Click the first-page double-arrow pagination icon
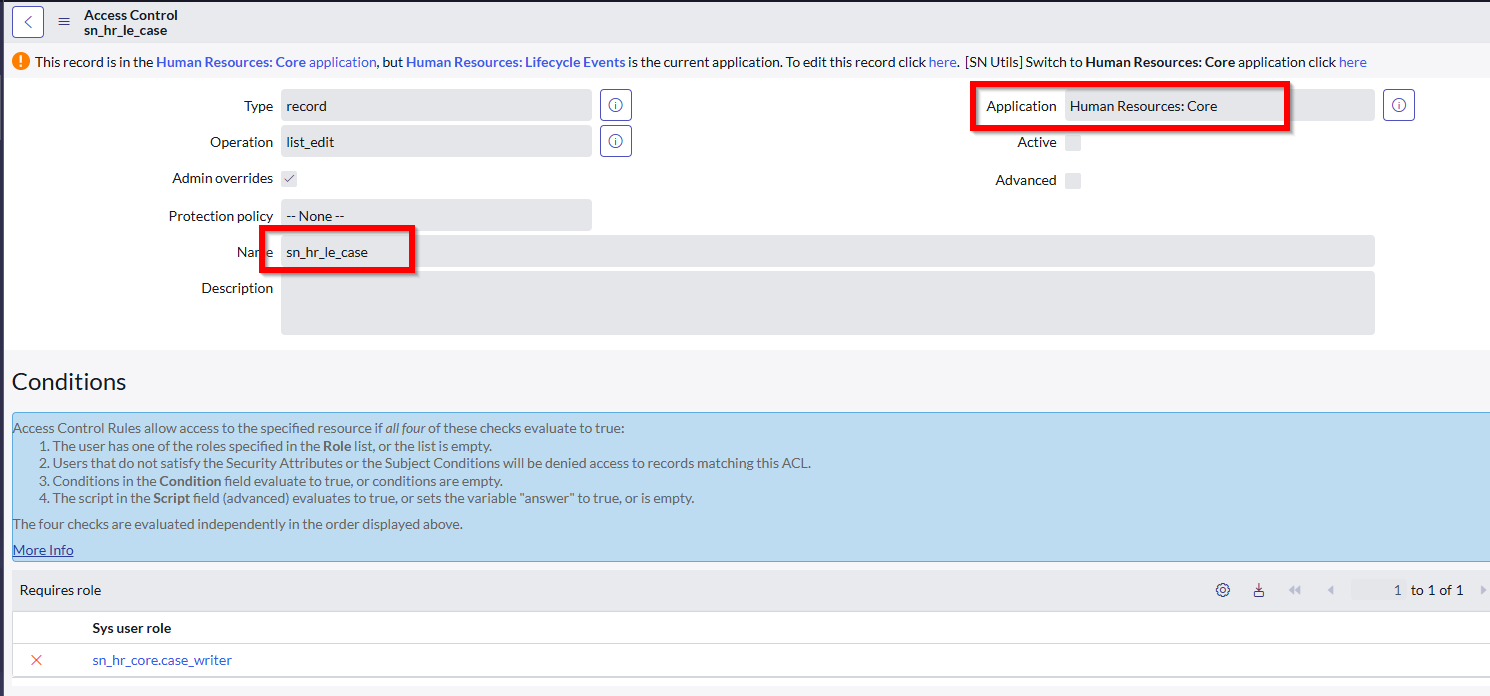The image size is (1490, 696). [1295, 590]
